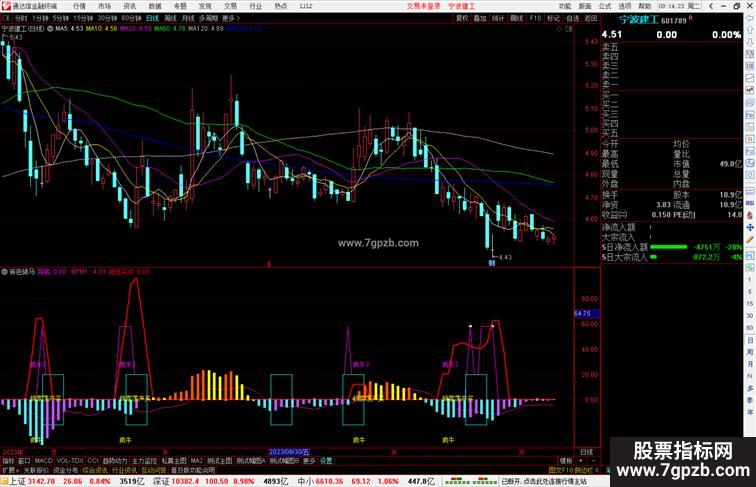Viewport: 756px width, 487px height.
Task: Switch chart to 分时 intraday view
Action: [21, 18]
